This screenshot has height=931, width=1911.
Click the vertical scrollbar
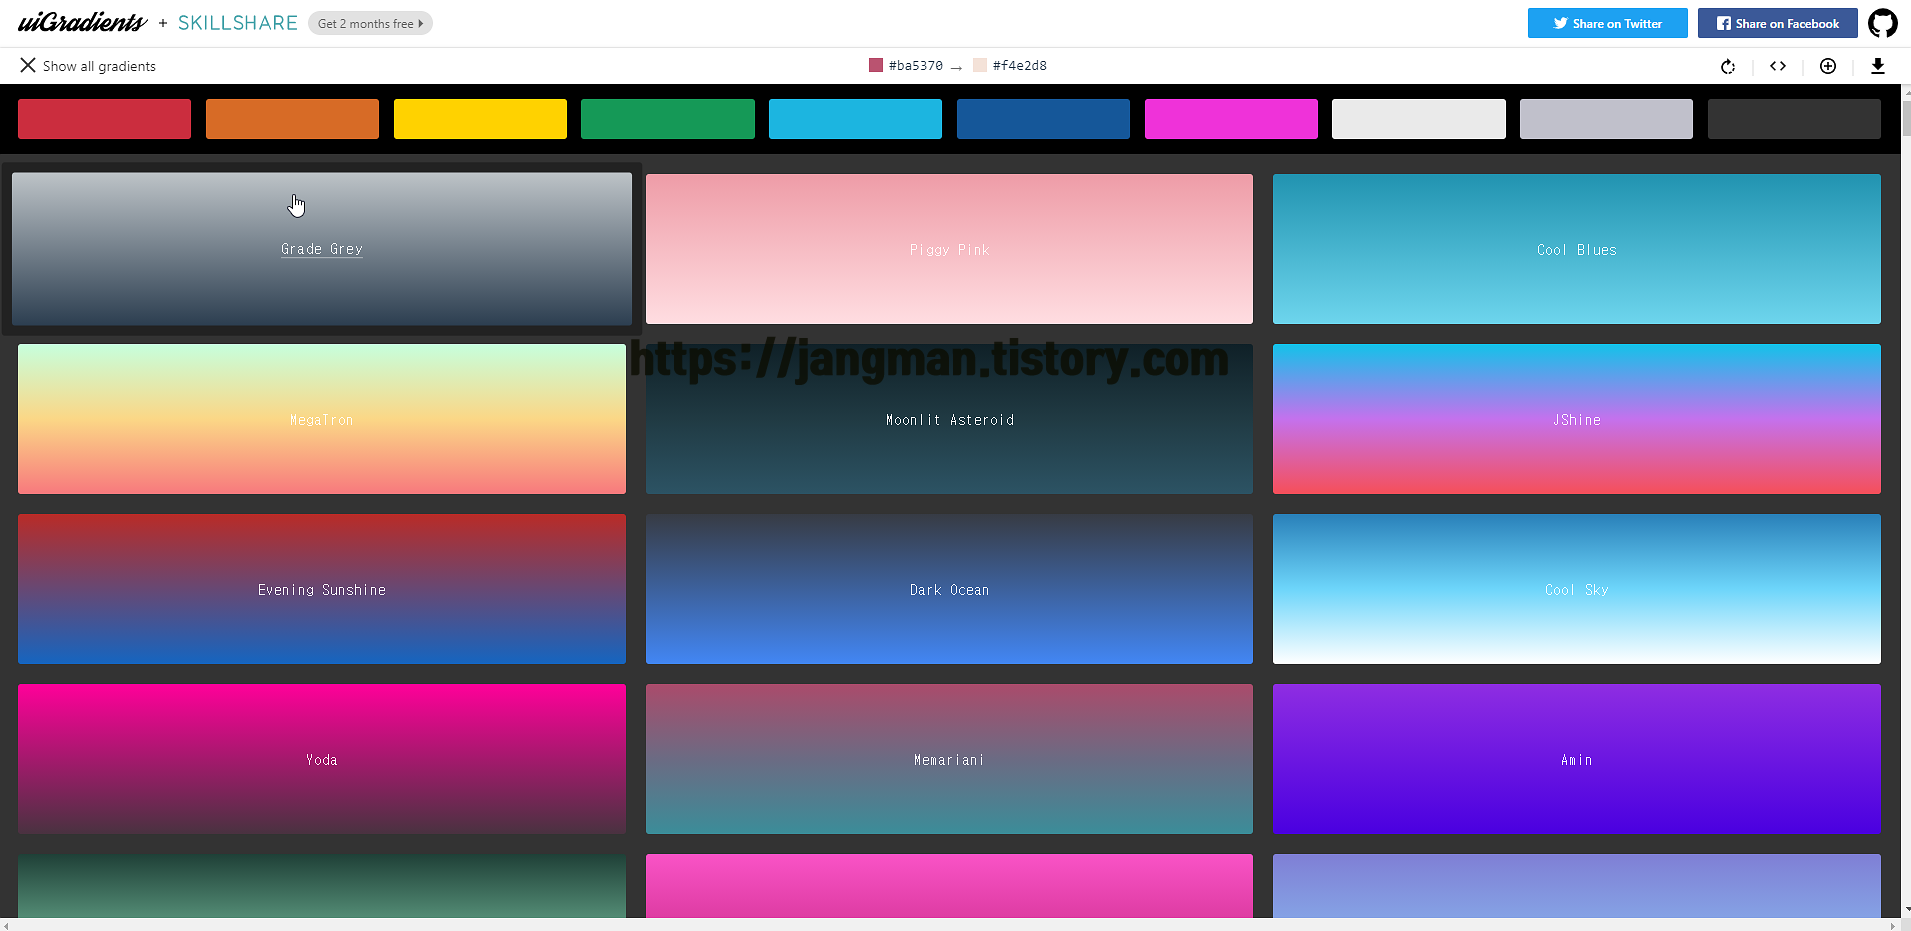coord(1906,500)
